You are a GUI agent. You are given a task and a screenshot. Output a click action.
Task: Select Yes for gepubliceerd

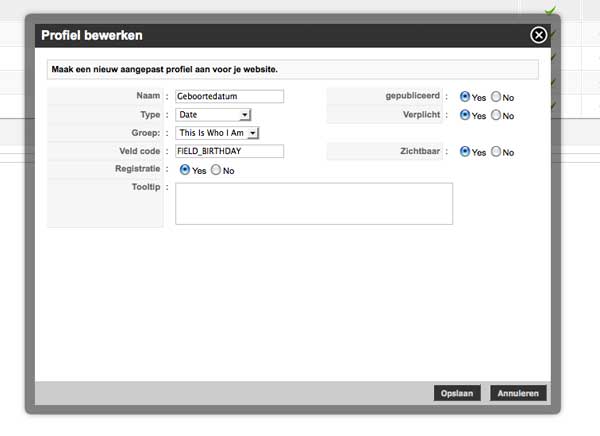465,96
